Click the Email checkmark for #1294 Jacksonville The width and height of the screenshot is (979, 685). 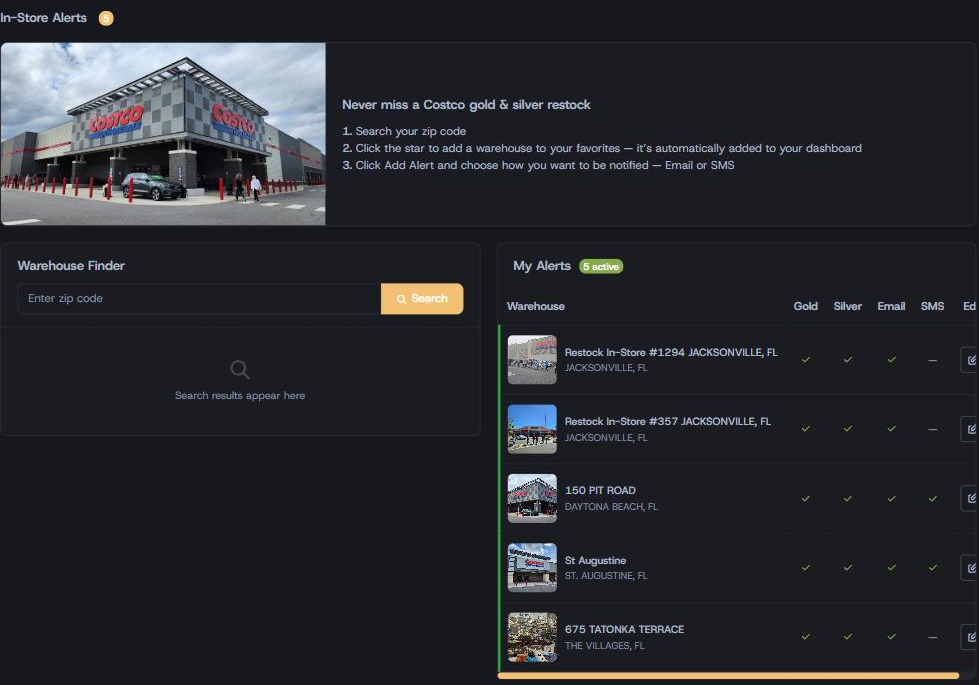pos(891,360)
